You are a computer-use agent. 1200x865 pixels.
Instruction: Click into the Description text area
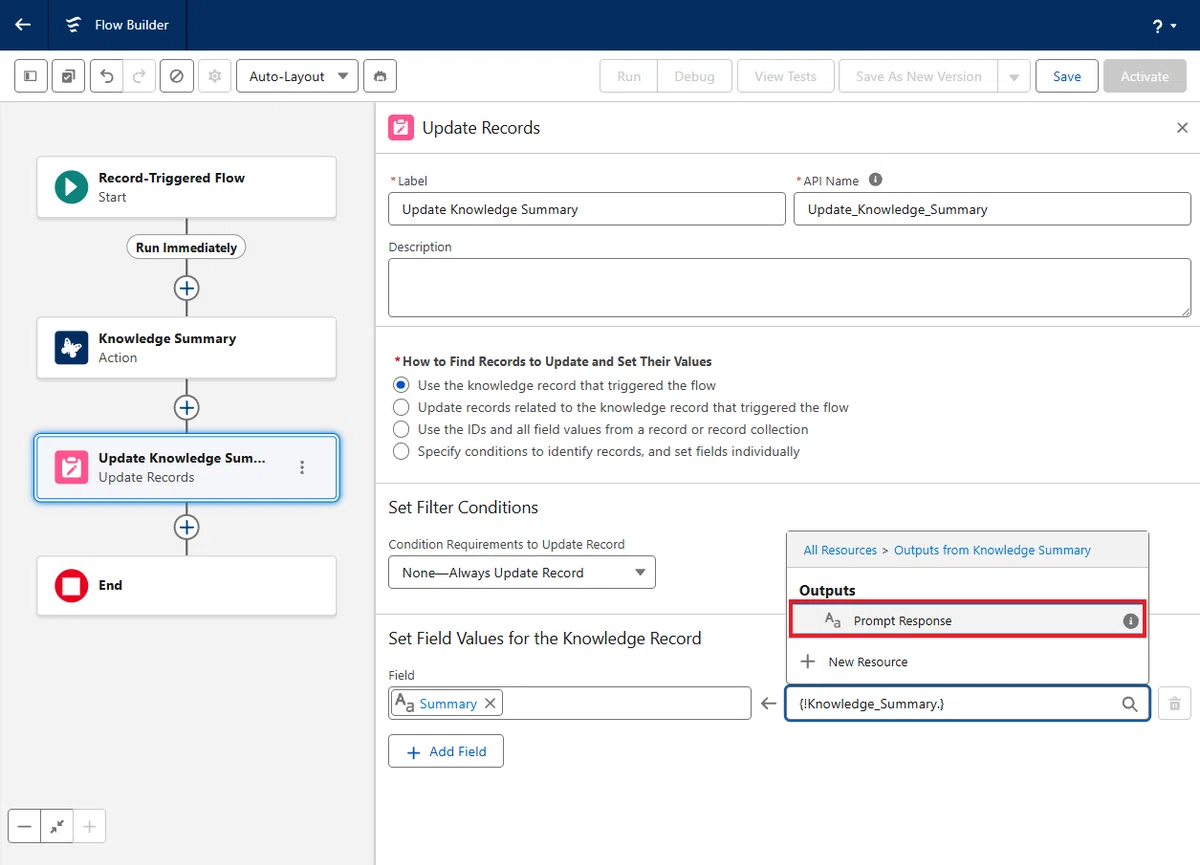(790, 287)
